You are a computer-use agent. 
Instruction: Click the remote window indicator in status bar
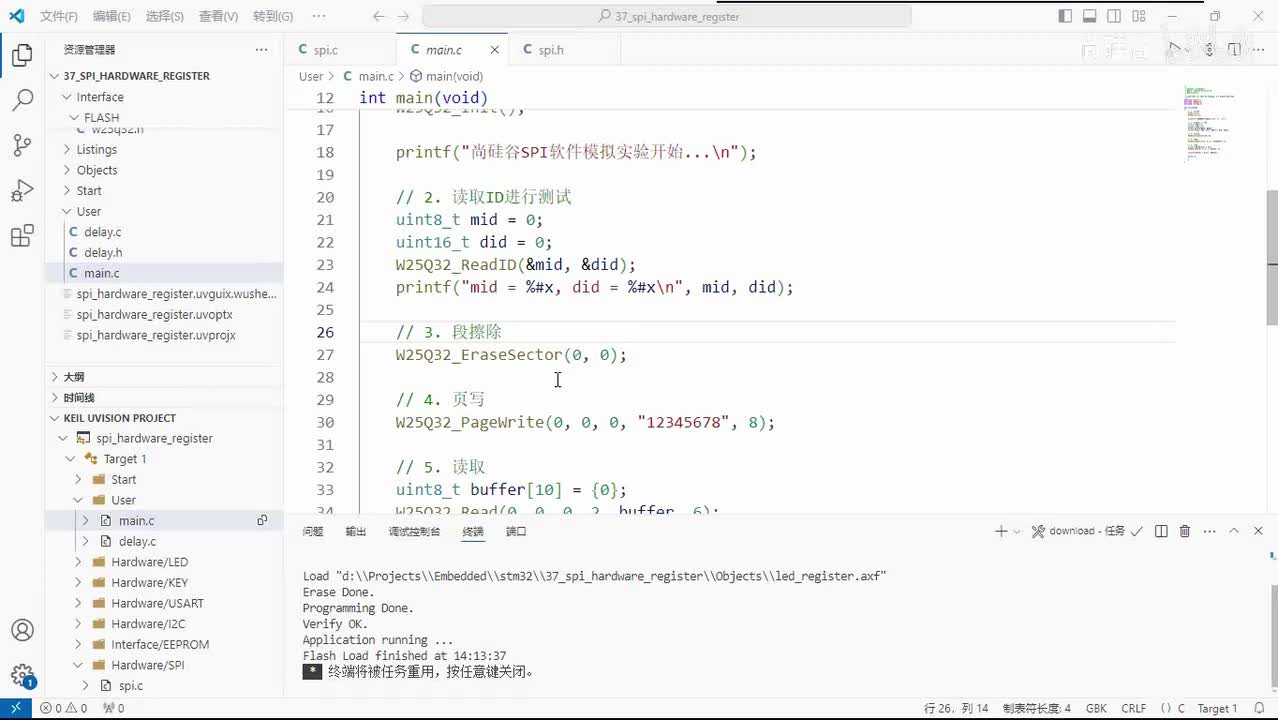pos(15,708)
